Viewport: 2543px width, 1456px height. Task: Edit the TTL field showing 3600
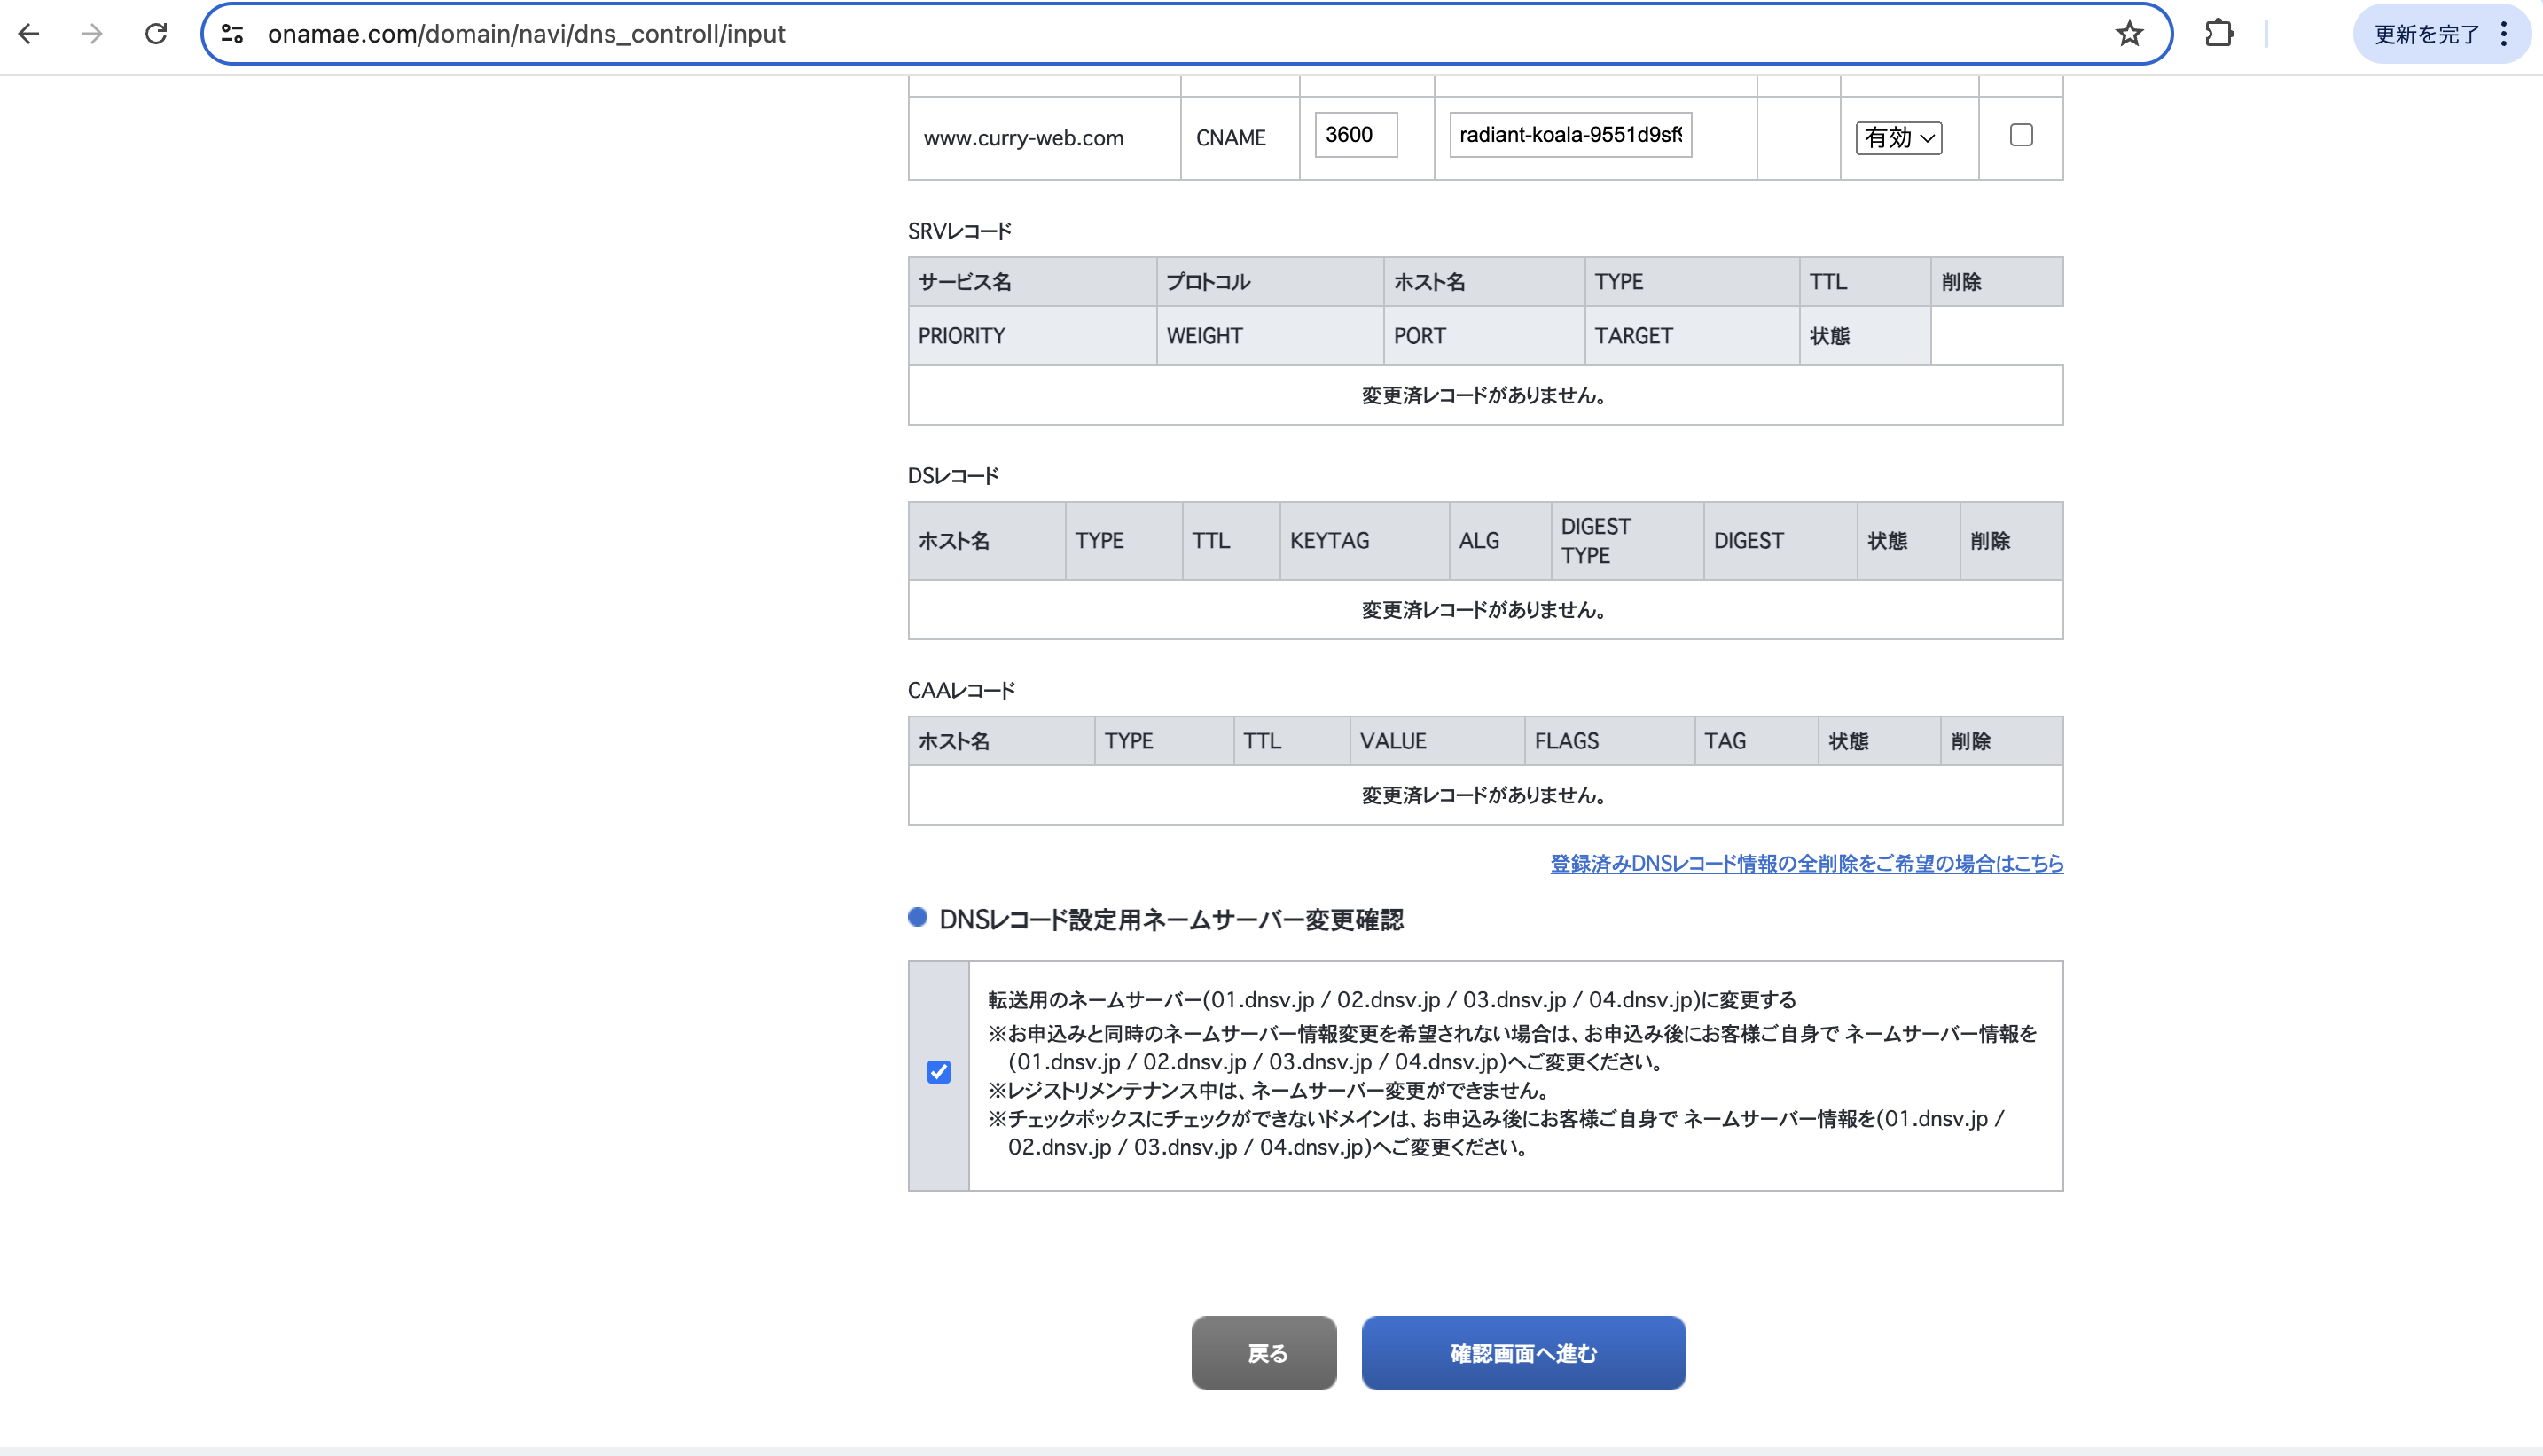click(1355, 135)
